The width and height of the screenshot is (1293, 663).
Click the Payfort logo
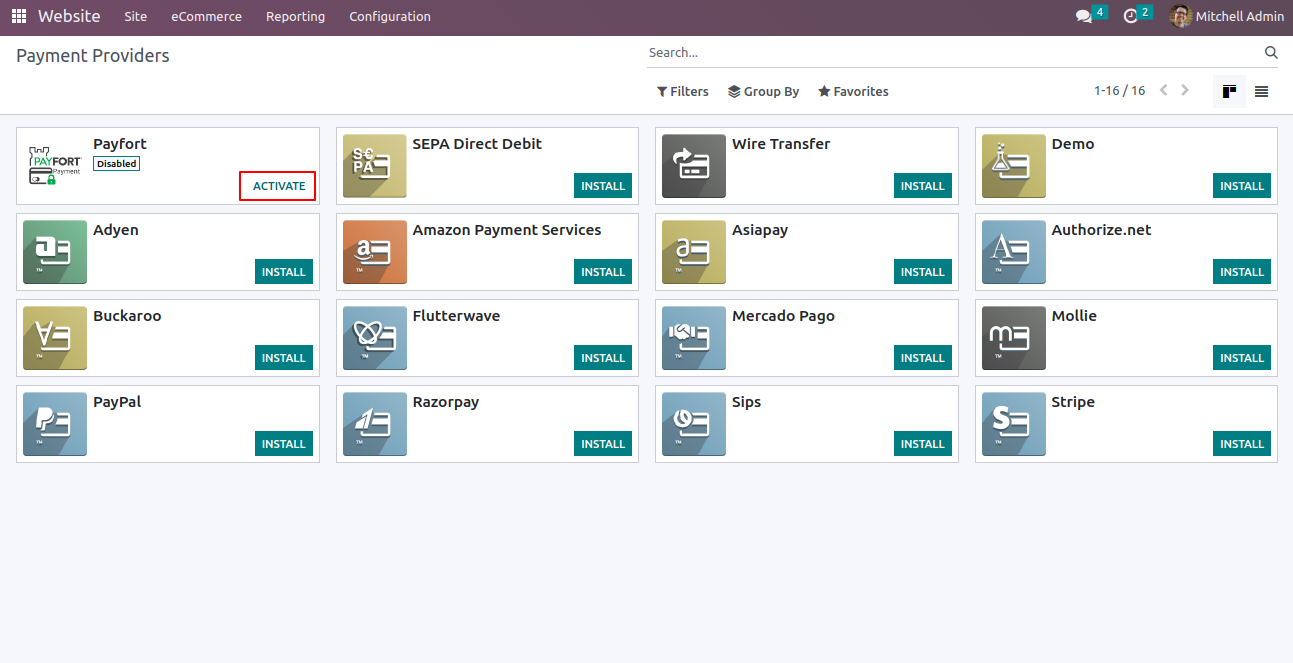[x=55, y=166]
